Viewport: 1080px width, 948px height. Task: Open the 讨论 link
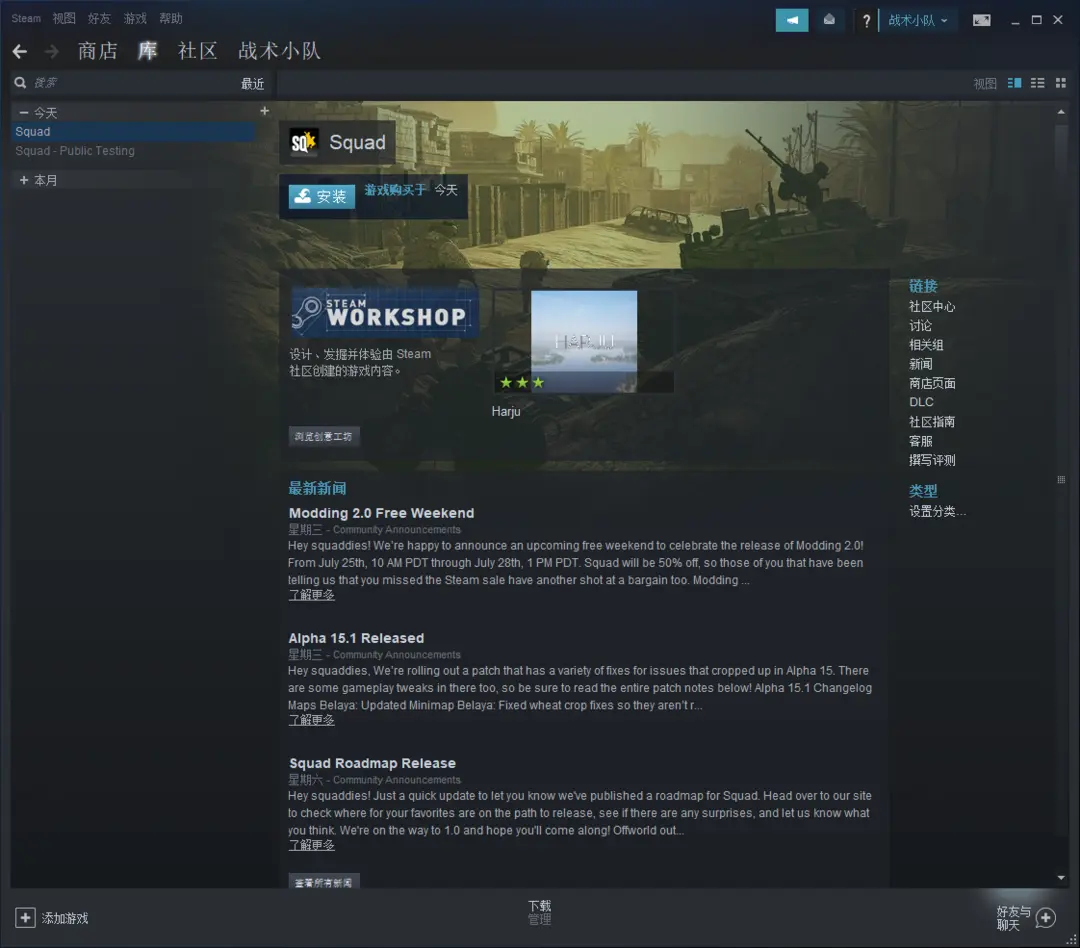pos(920,326)
